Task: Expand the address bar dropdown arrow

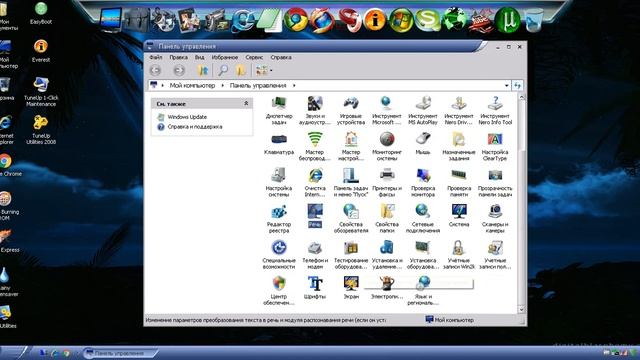Action: [507, 85]
